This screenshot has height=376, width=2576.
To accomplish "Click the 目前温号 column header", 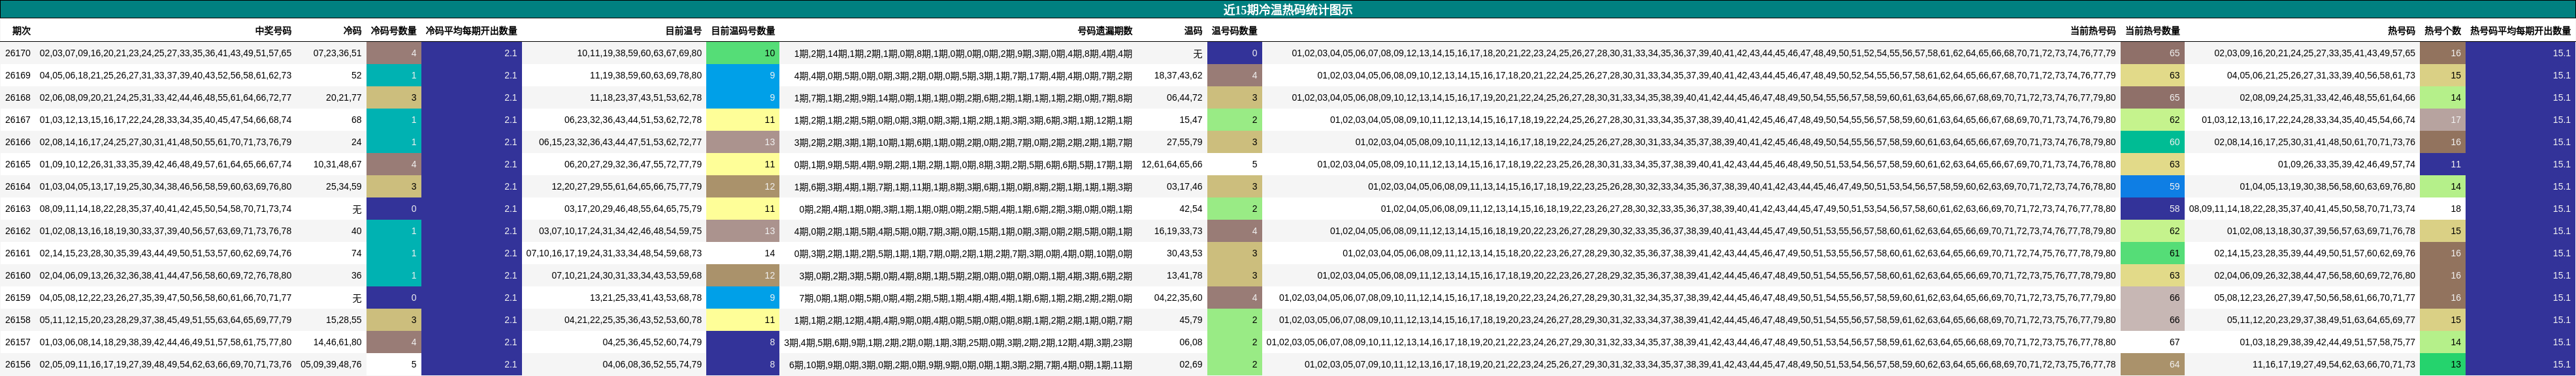I will point(683,31).
